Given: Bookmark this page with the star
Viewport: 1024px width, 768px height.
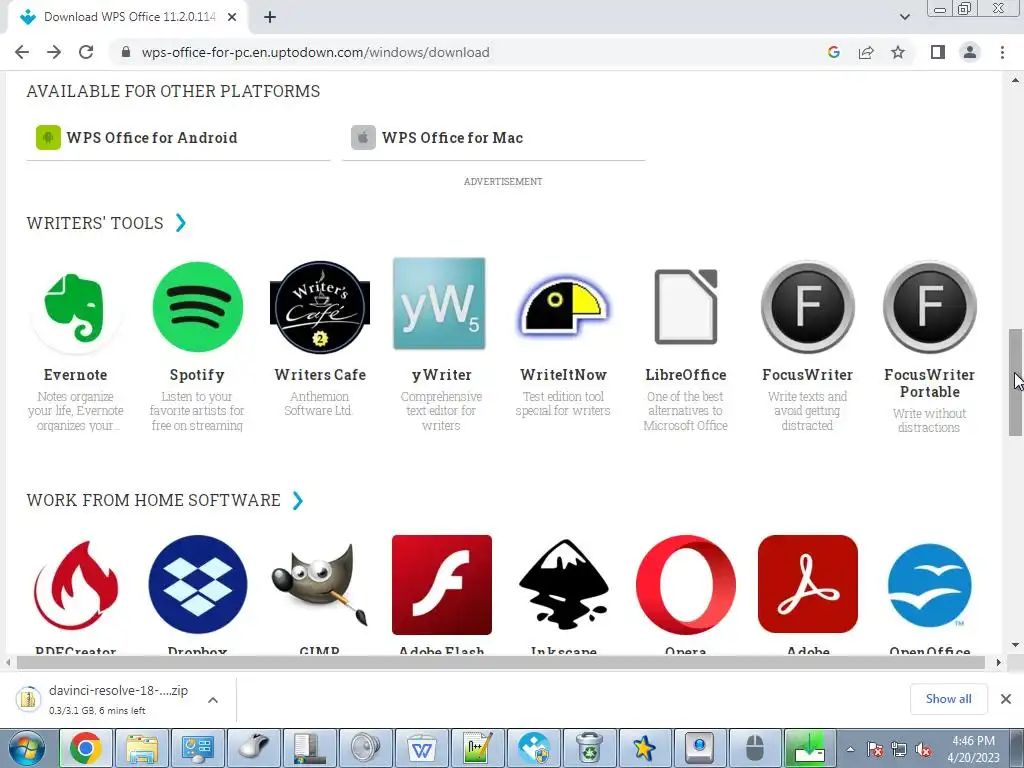Looking at the screenshot, I should (898, 52).
